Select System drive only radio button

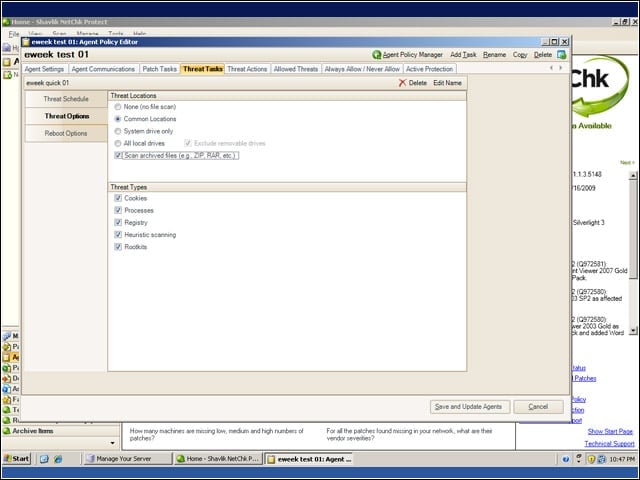point(118,131)
